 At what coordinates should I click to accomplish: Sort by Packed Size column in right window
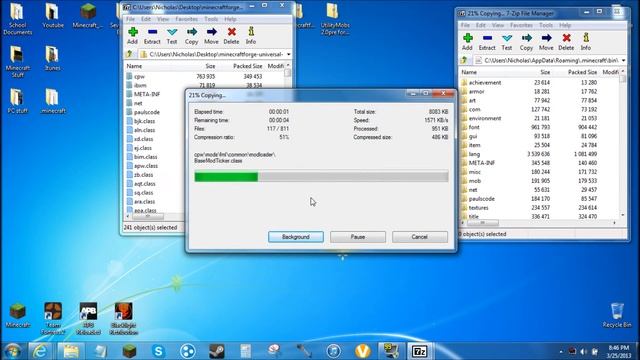tap(582, 72)
